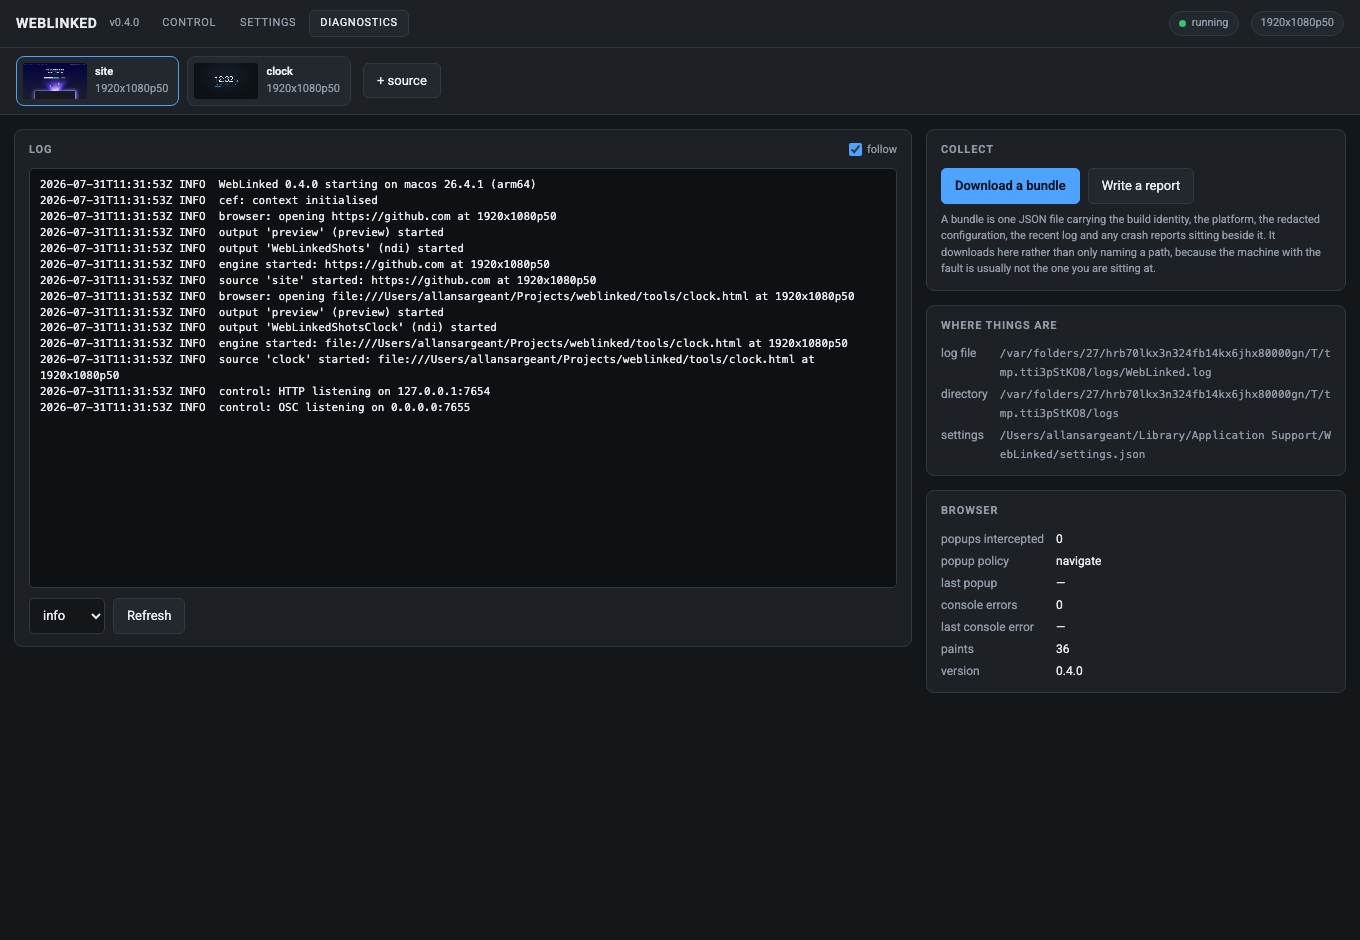Click the last popup label
The image size is (1360, 940).
coord(969,583)
